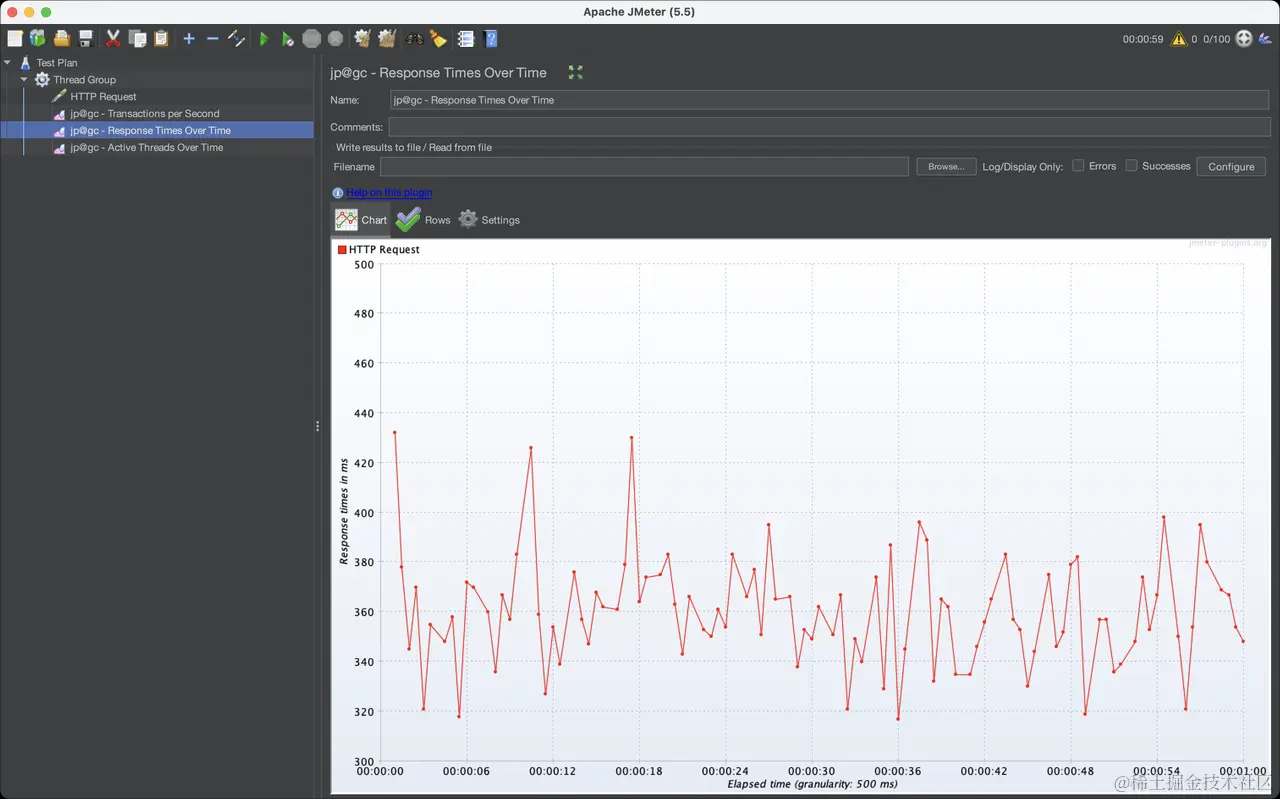Screen dimensions: 1280x799
Task: Select Thread Group in the tree
Action: (85, 80)
